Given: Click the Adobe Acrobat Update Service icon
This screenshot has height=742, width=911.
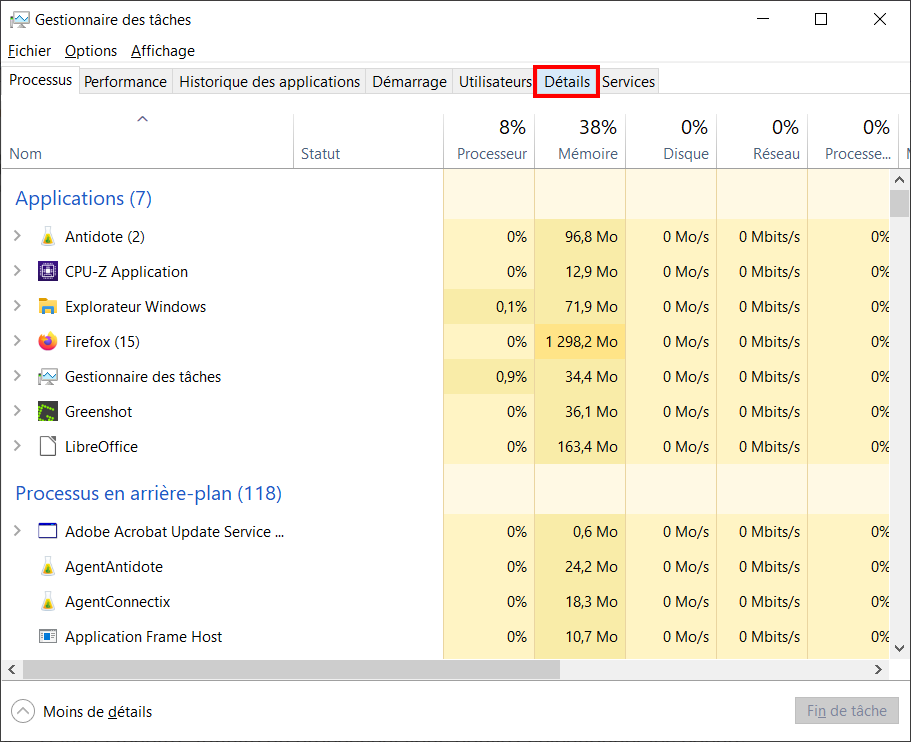Looking at the screenshot, I should (48, 531).
